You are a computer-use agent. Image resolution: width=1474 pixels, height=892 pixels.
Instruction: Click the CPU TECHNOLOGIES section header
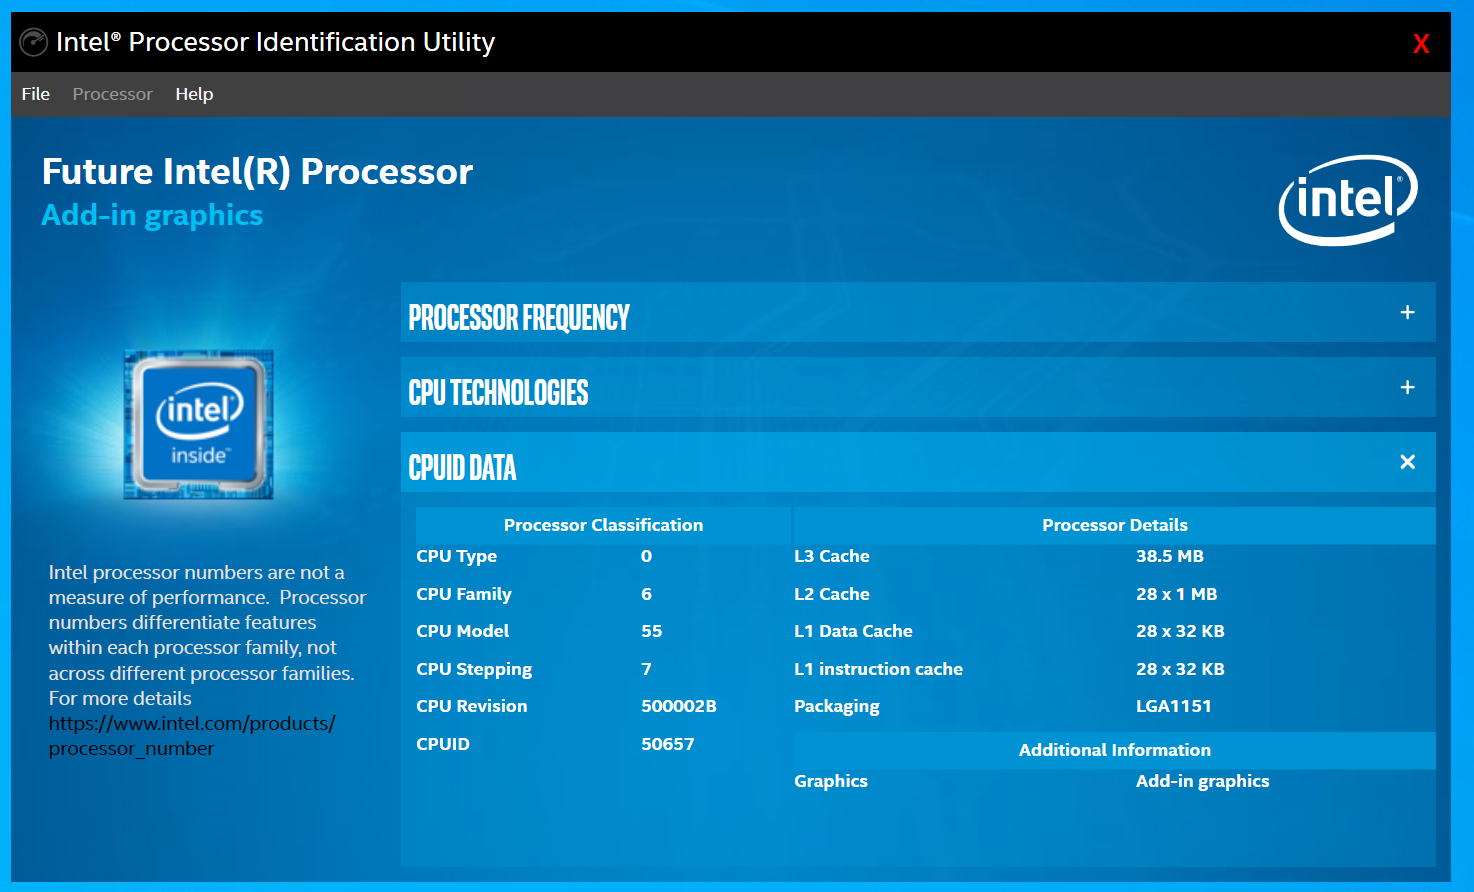click(918, 387)
